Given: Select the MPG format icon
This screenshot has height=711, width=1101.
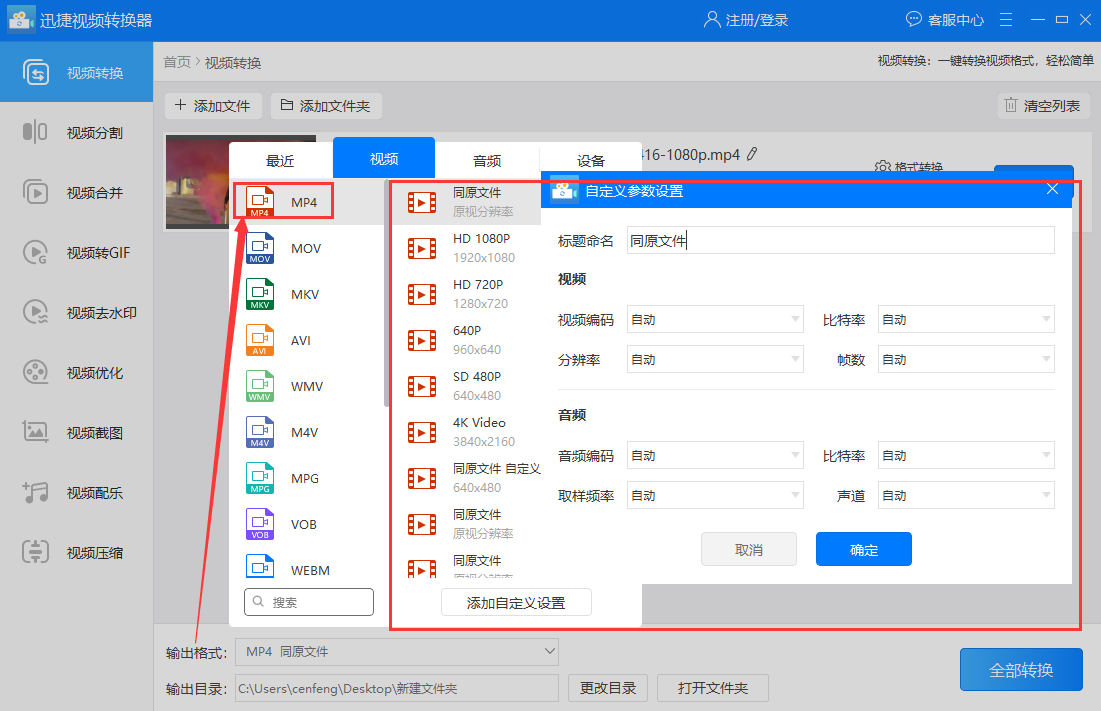Looking at the screenshot, I should [x=260, y=478].
